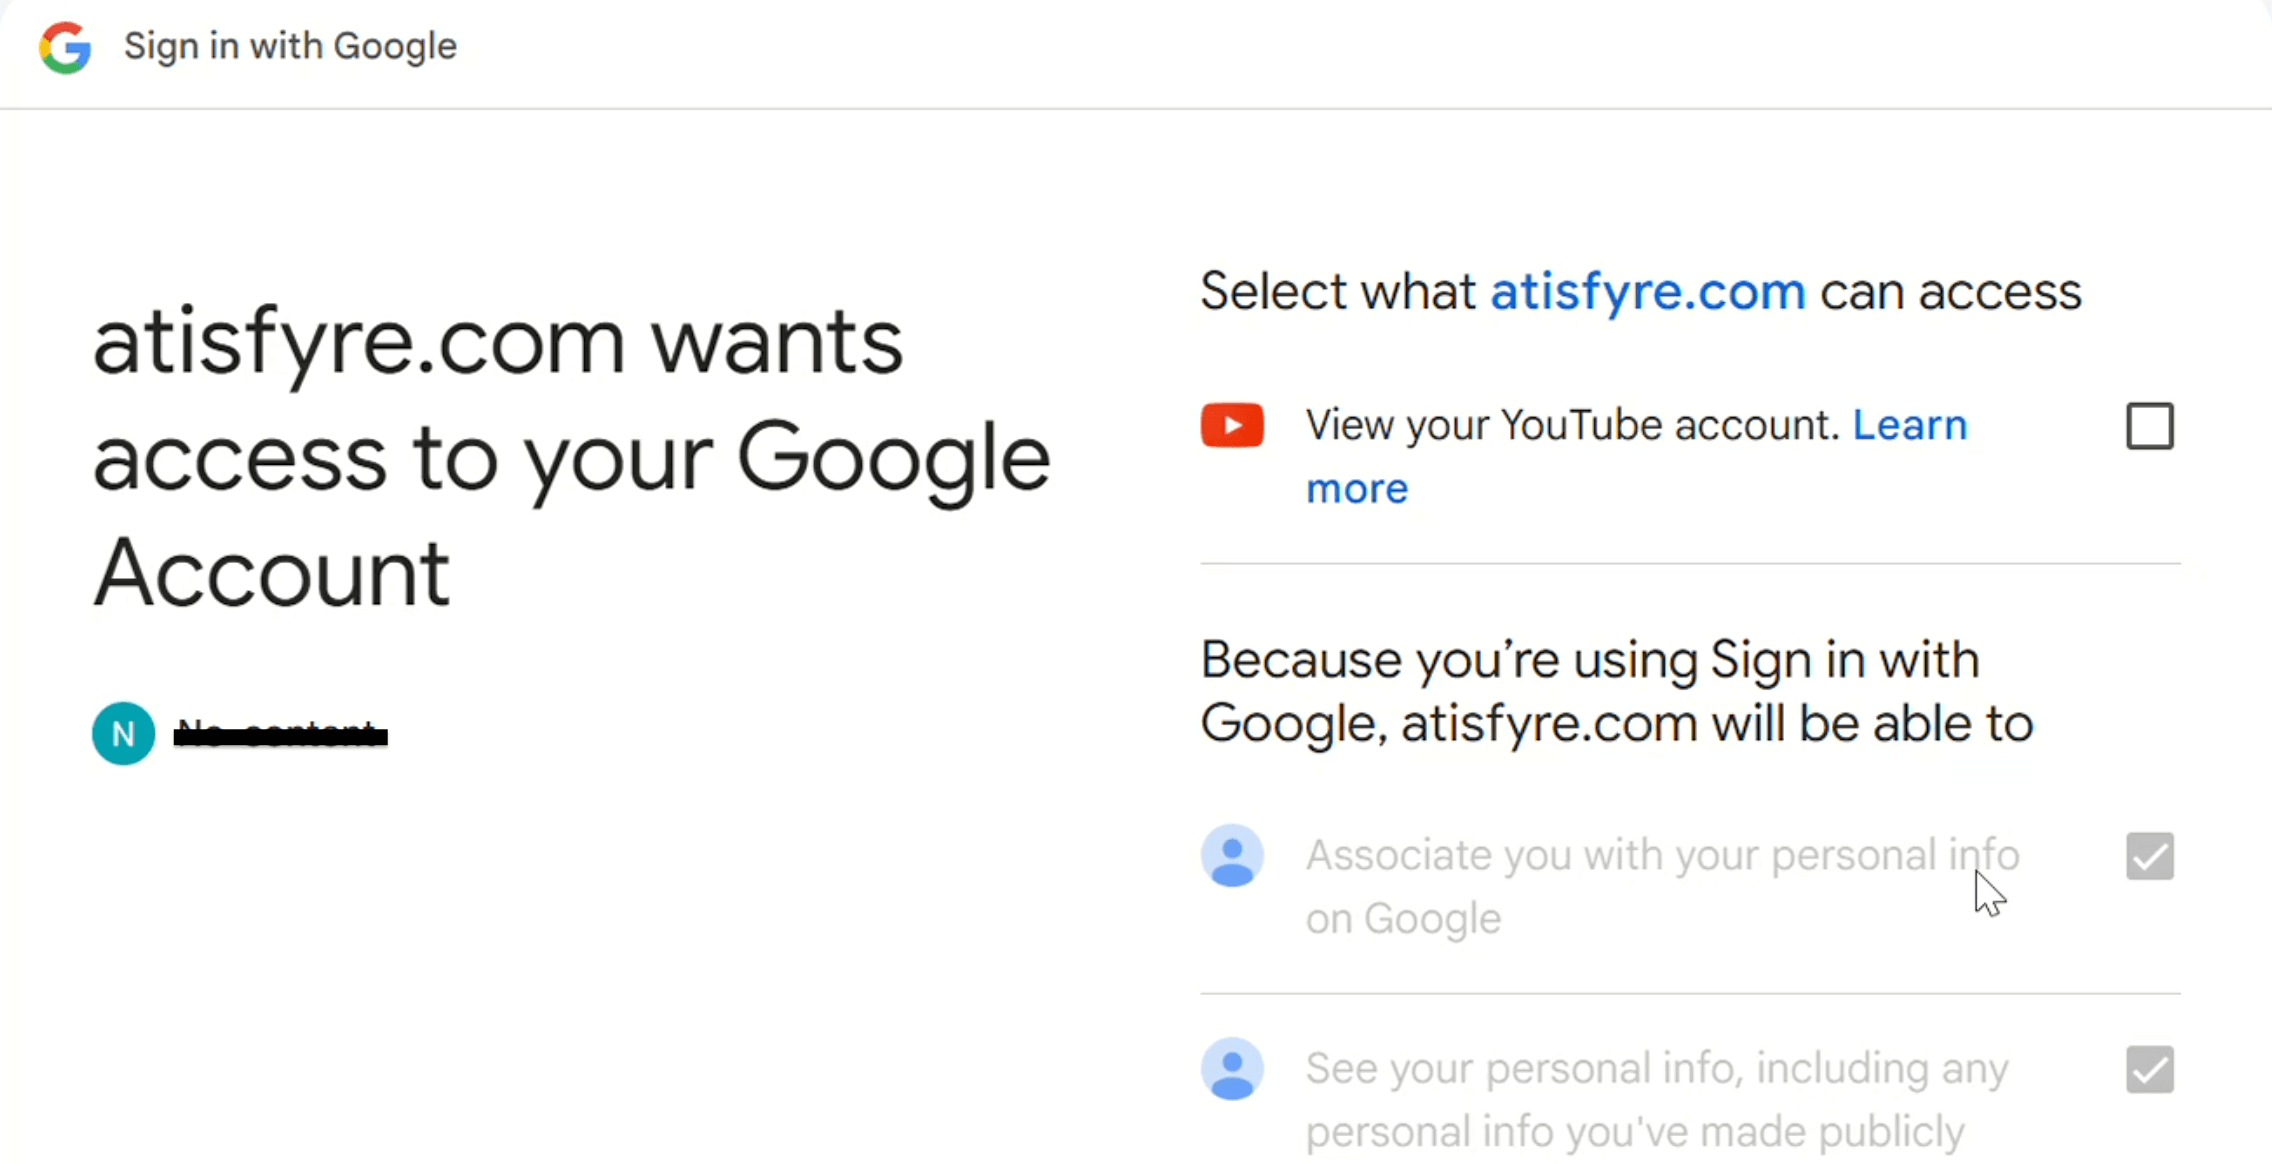Click the Associate you with your personal info text
The width and height of the screenshot is (2272, 1164).
1663,887
